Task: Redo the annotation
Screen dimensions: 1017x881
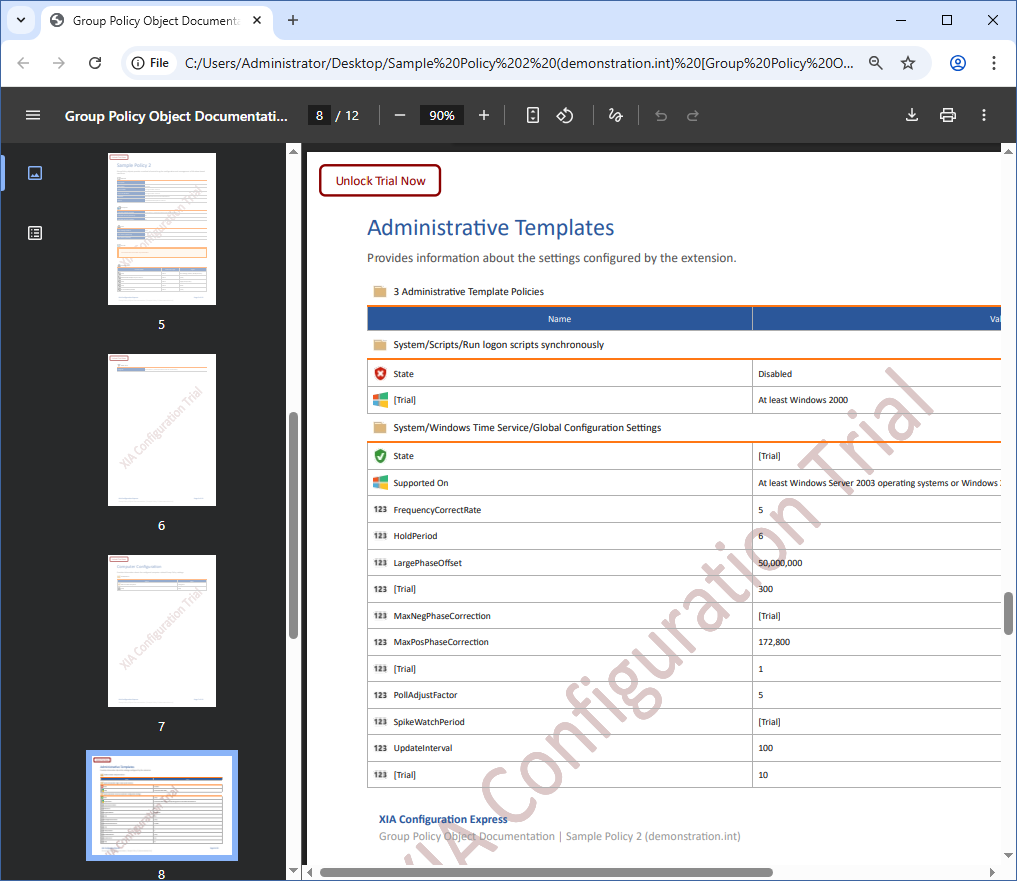Action: (x=693, y=115)
